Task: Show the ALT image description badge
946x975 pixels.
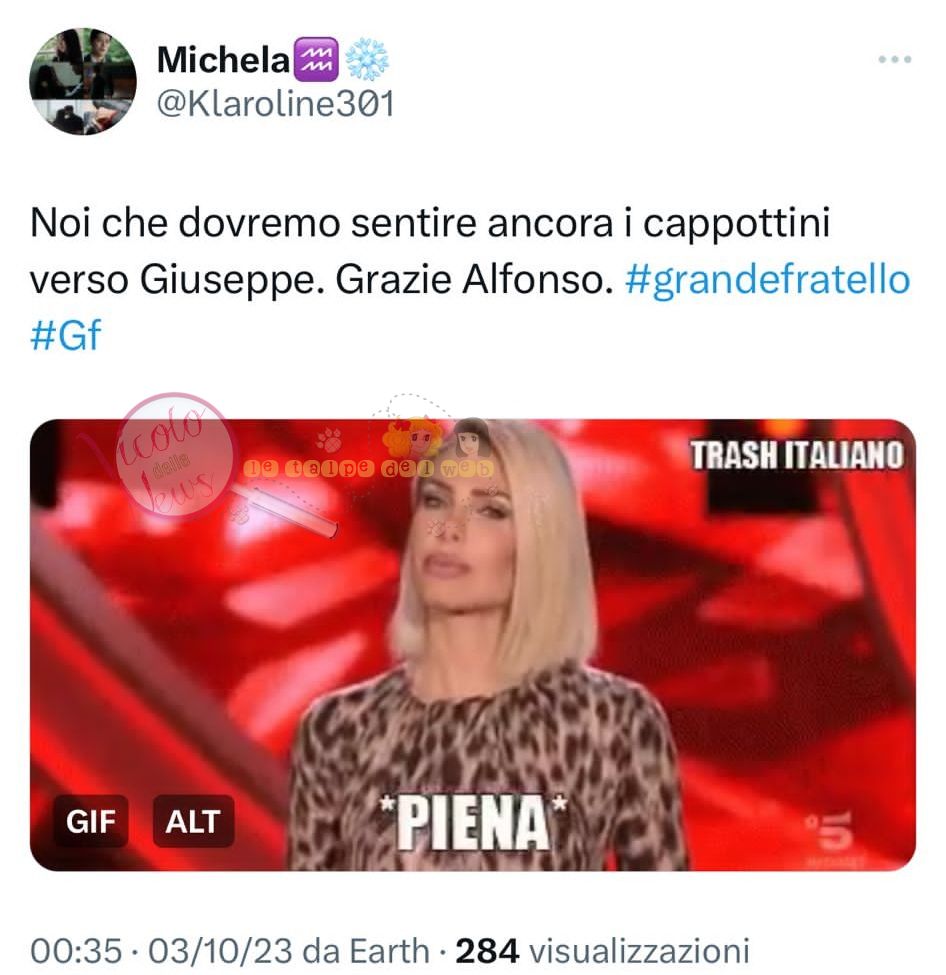Action: [x=193, y=821]
